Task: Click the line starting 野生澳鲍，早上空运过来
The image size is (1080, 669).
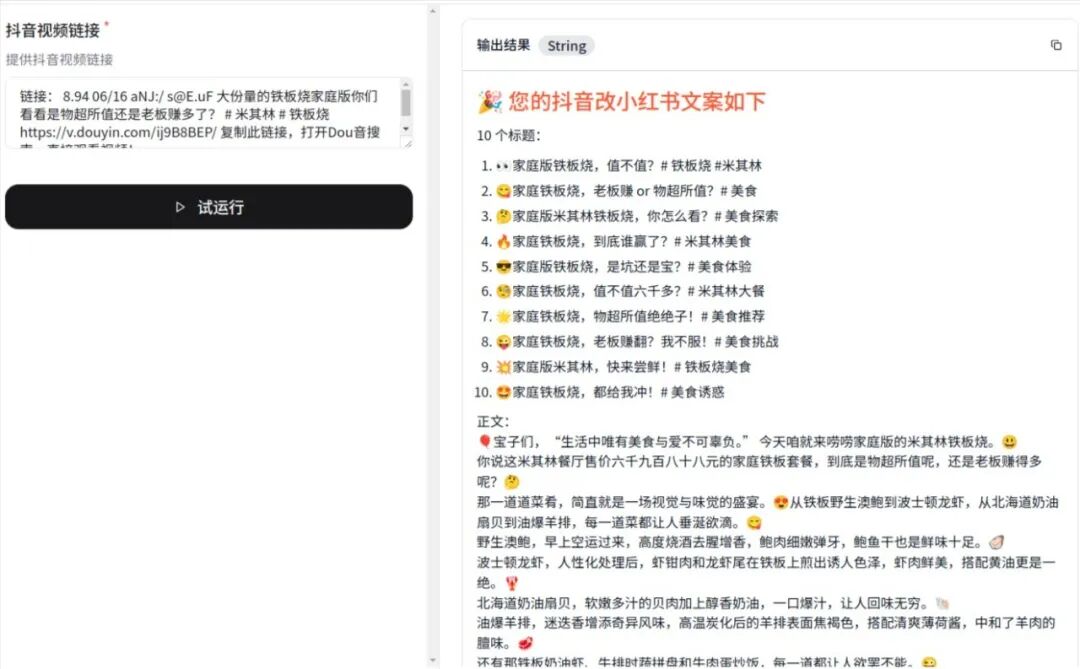Action: pos(740,542)
